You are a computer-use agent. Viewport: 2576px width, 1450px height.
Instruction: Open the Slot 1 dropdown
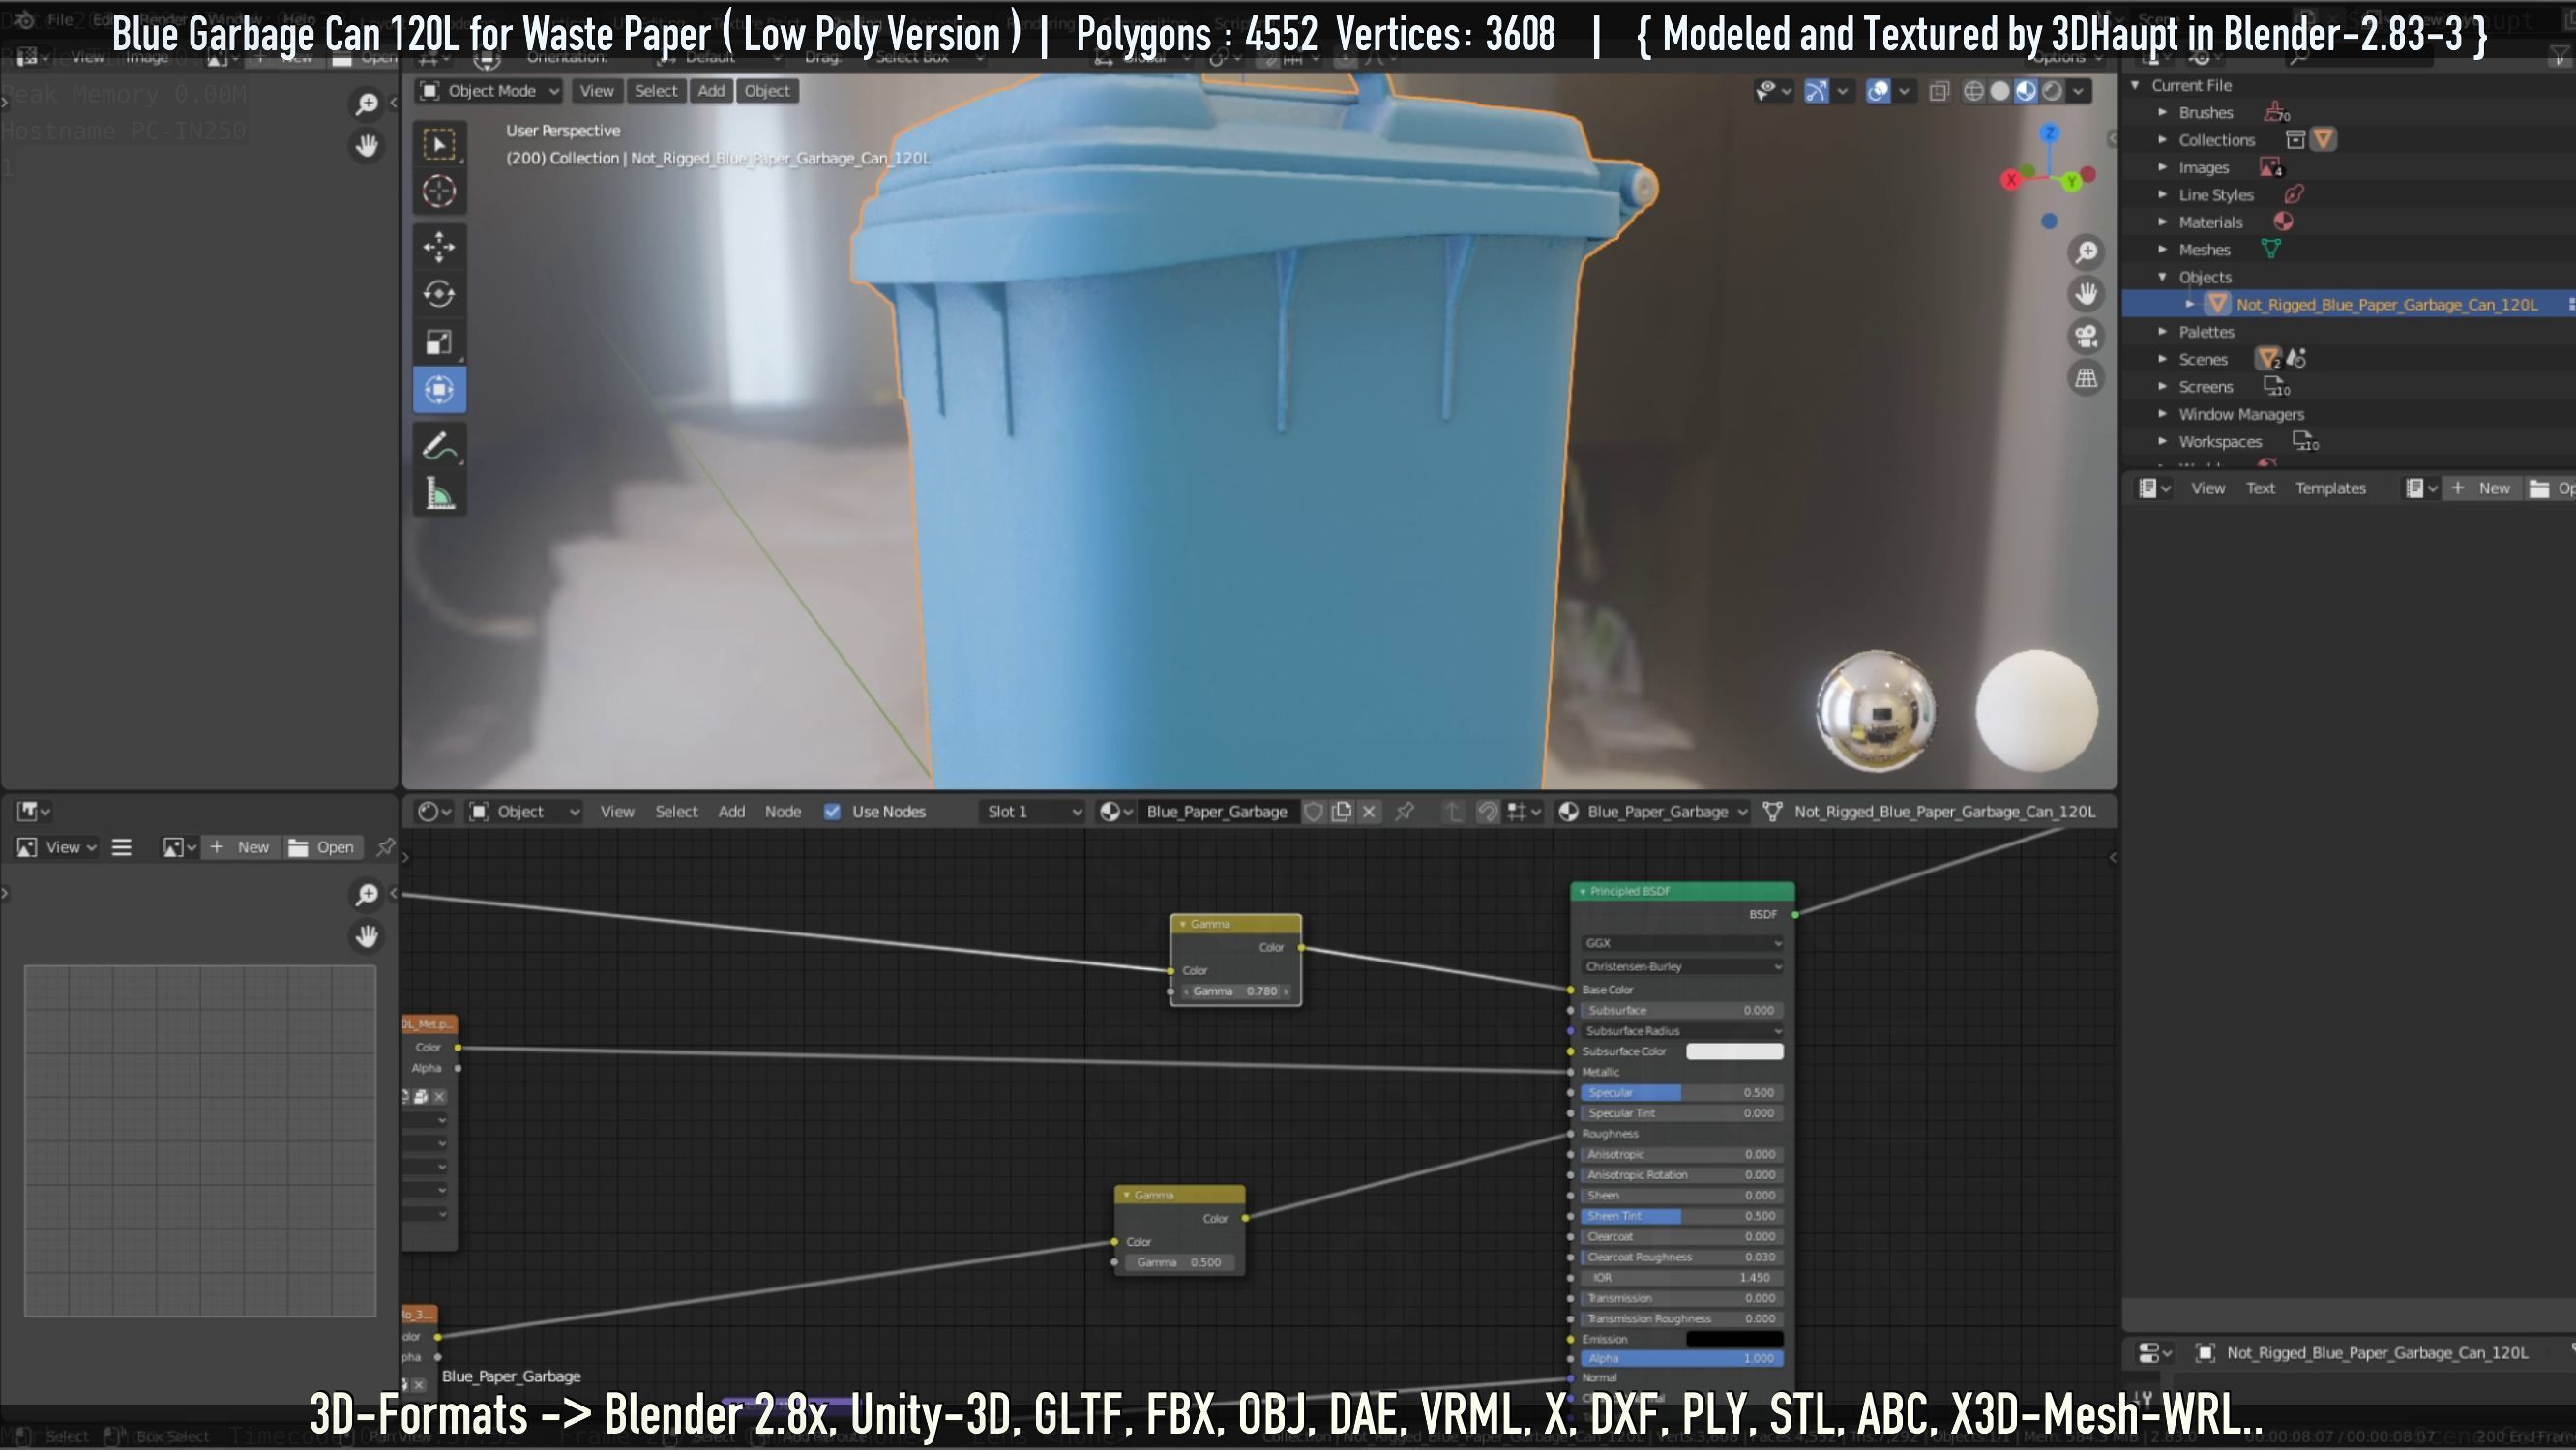pos(1033,812)
